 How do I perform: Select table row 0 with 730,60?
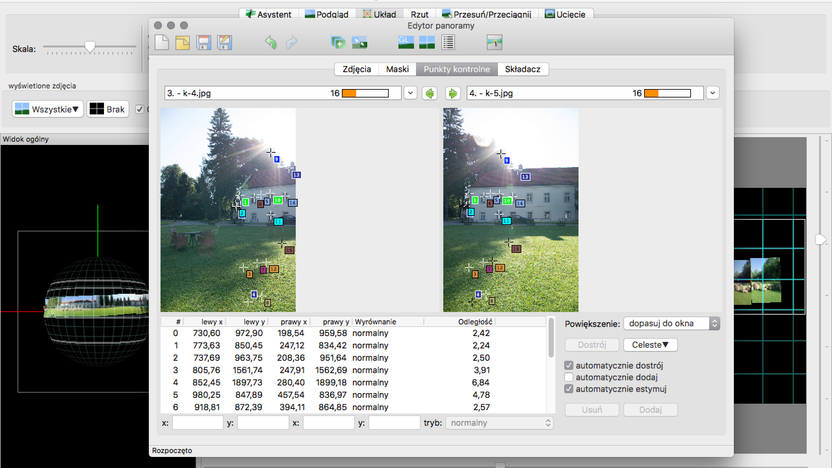coord(353,333)
